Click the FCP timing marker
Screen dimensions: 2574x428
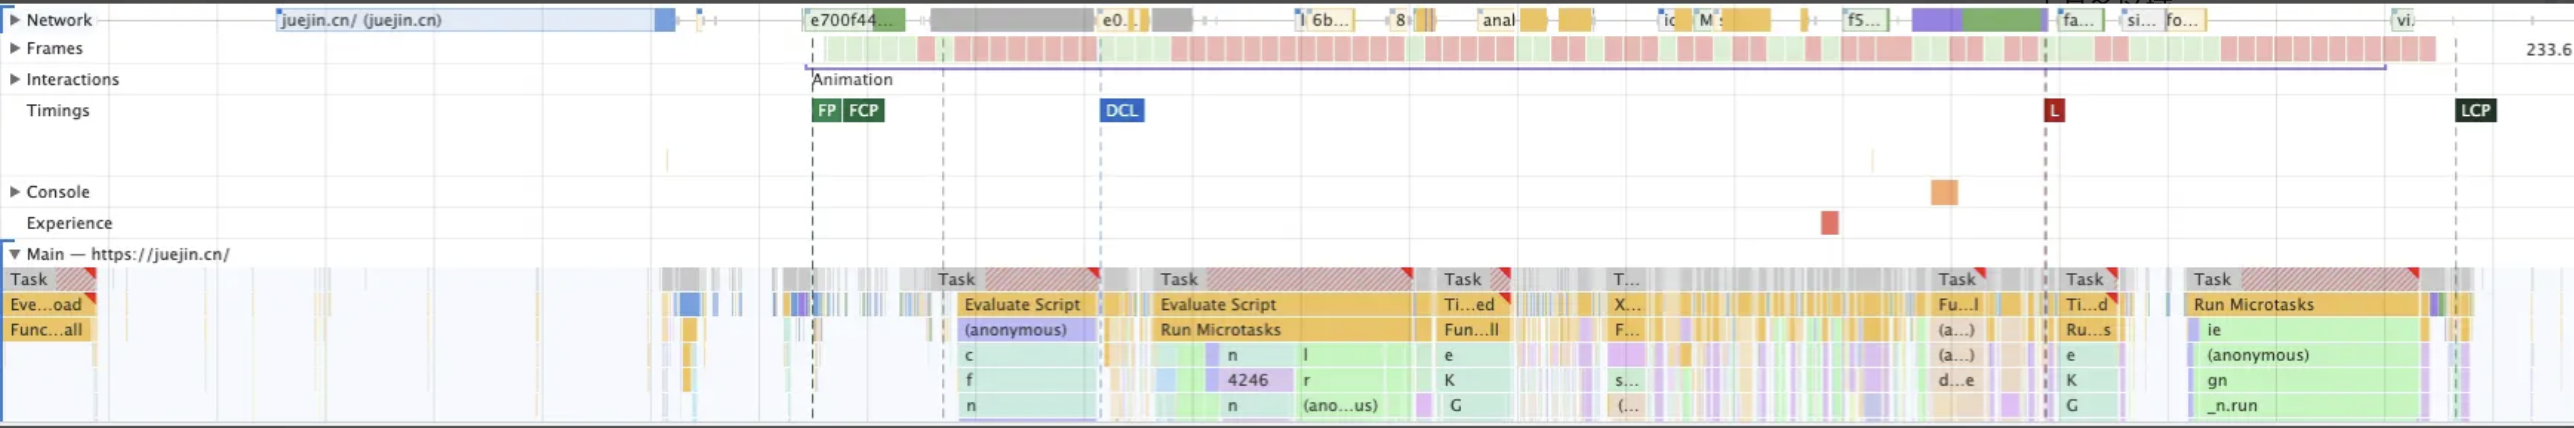click(863, 110)
